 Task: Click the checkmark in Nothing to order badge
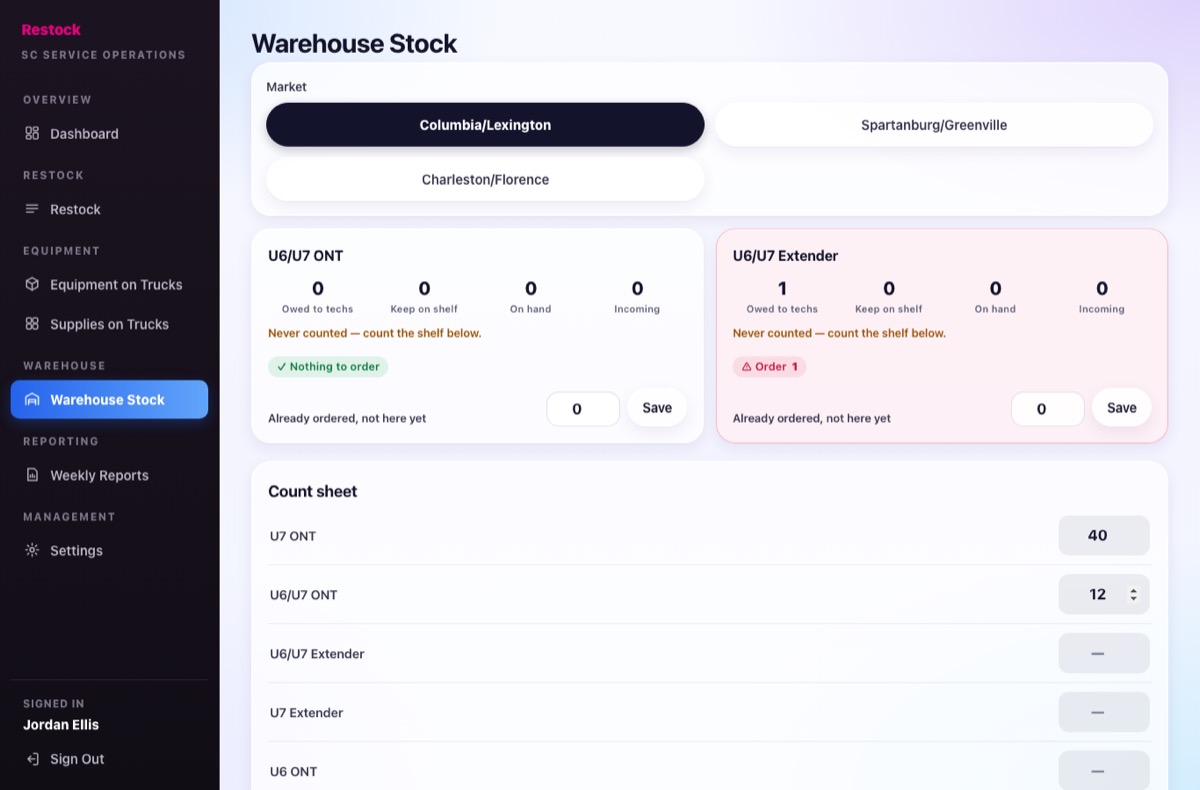(x=282, y=367)
